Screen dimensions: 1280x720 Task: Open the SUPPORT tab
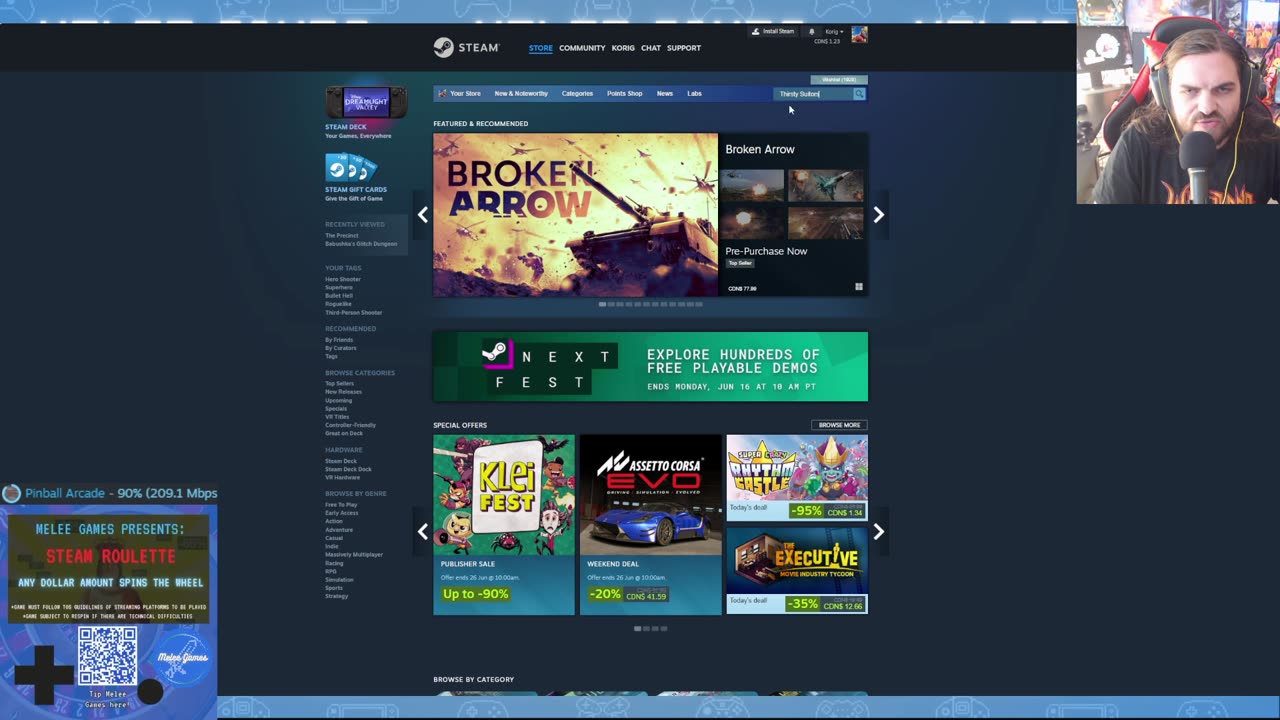coord(684,48)
